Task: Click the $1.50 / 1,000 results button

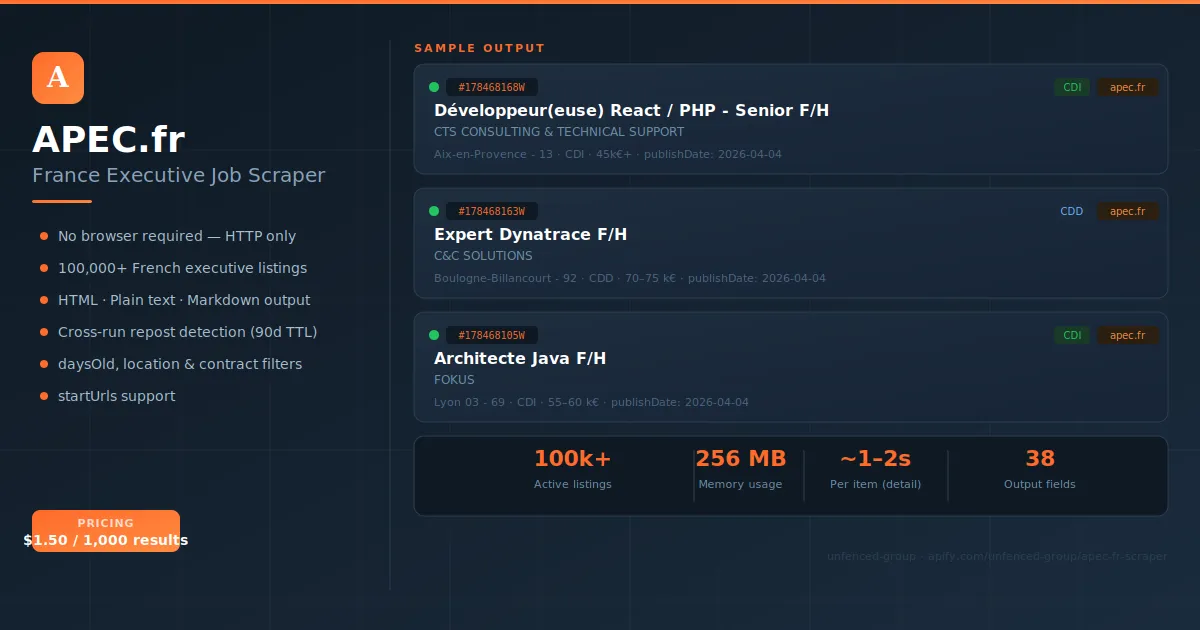Action: [x=105, y=540]
